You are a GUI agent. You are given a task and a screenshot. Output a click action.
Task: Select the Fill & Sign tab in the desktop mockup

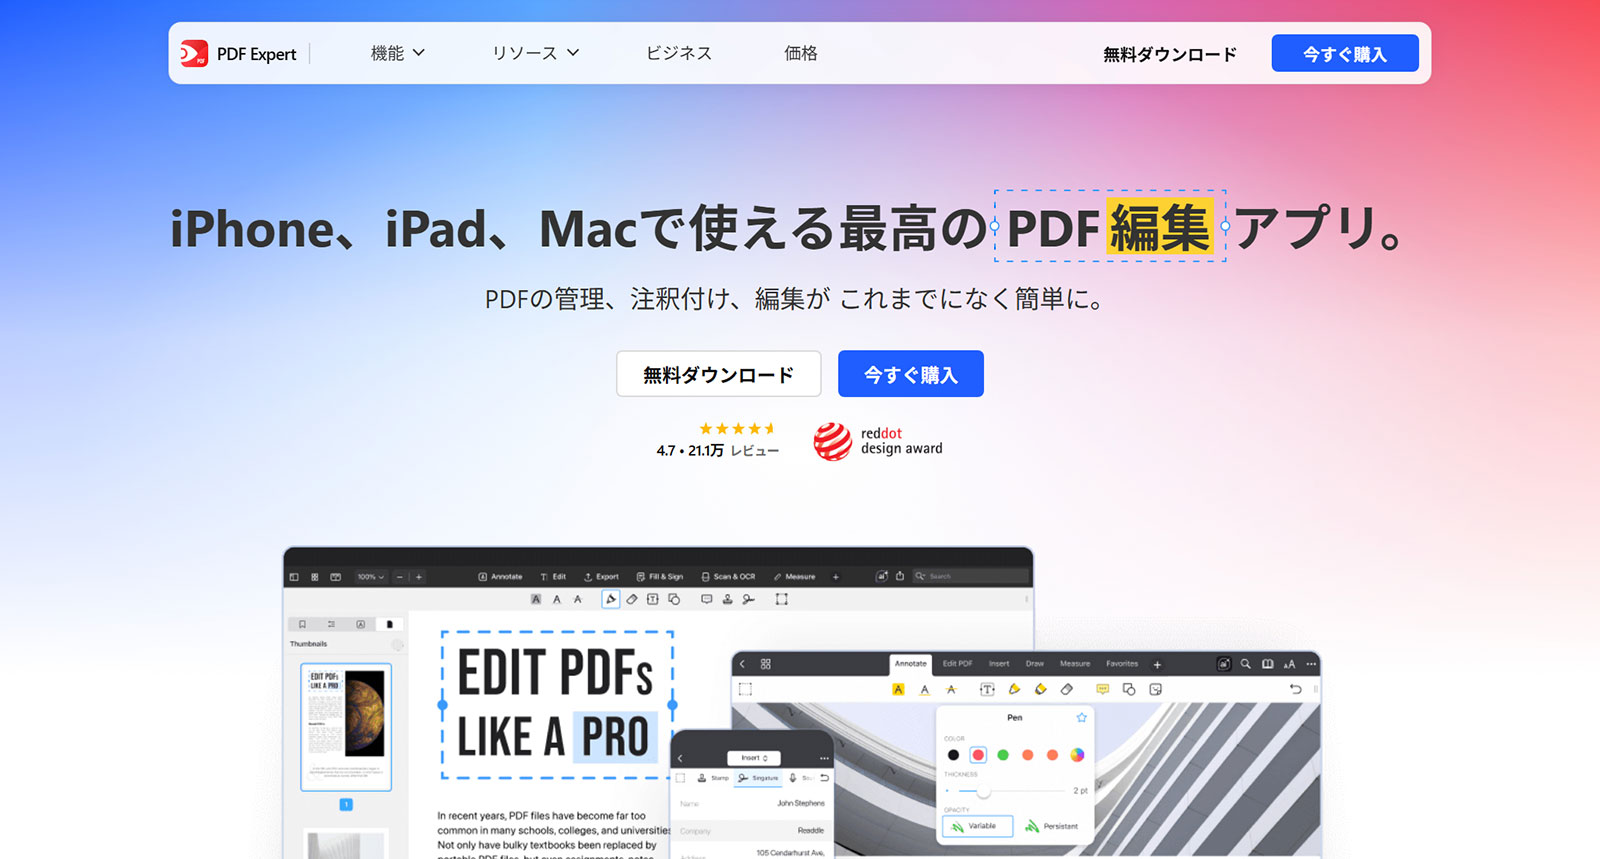click(x=660, y=577)
